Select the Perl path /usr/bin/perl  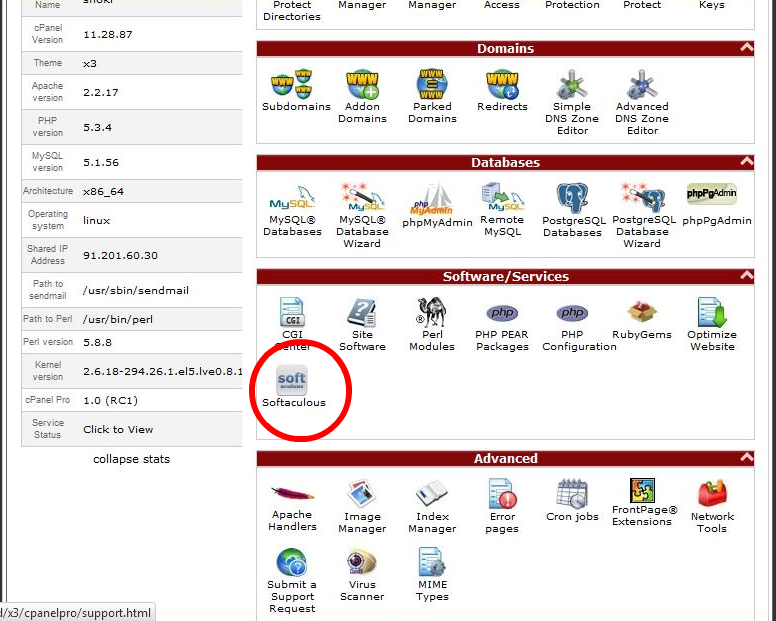[x=117, y=320]
